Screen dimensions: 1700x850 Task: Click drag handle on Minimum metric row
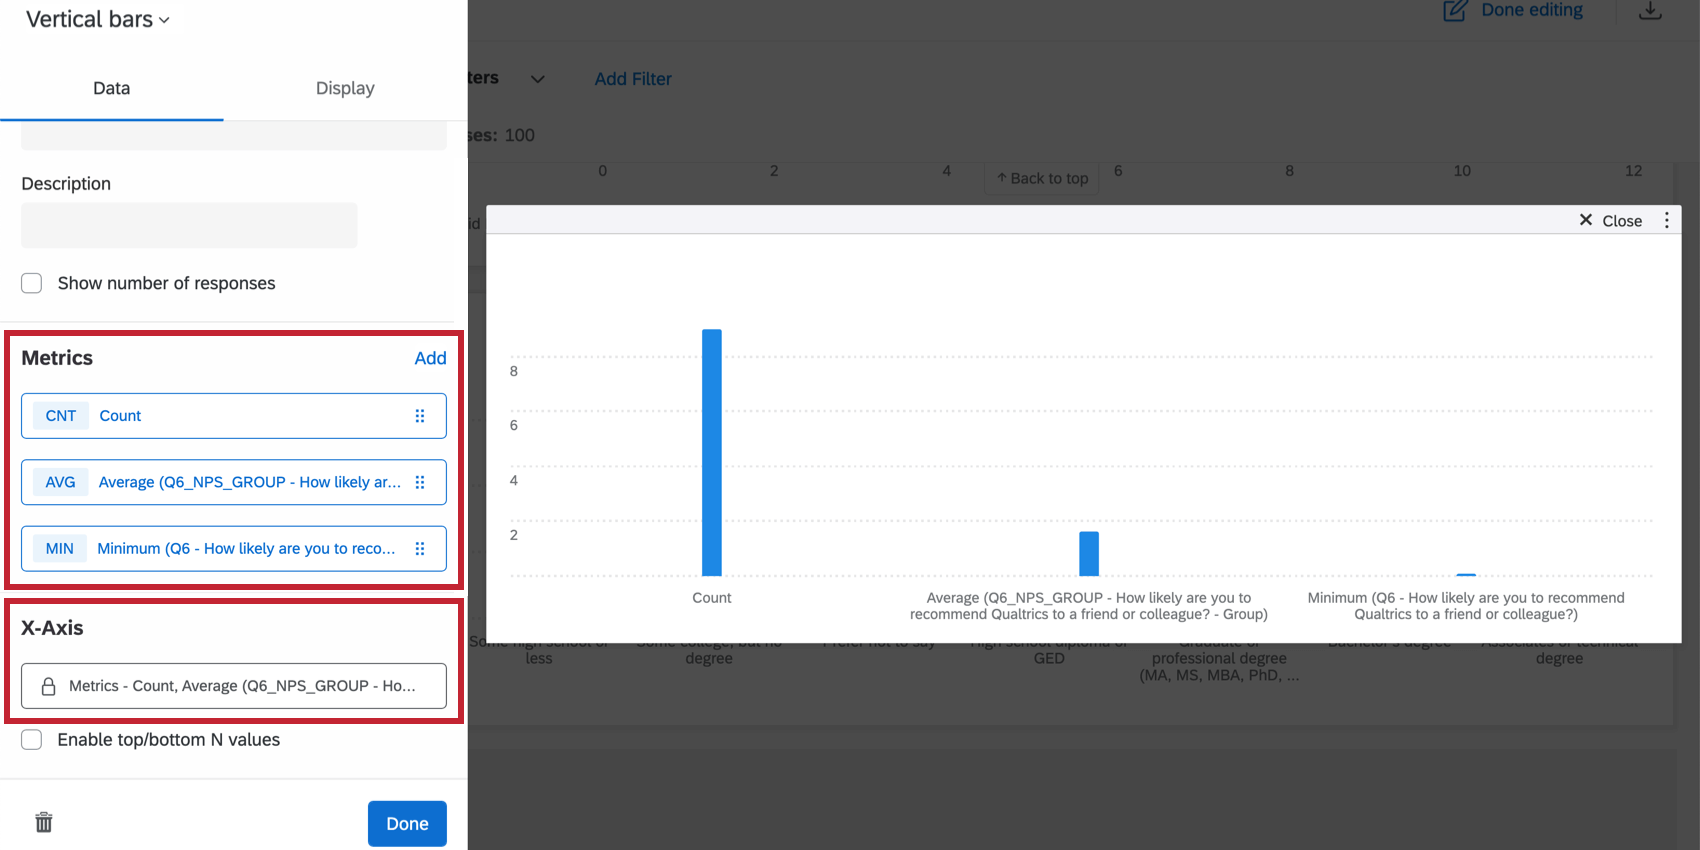tap(420, 549)
